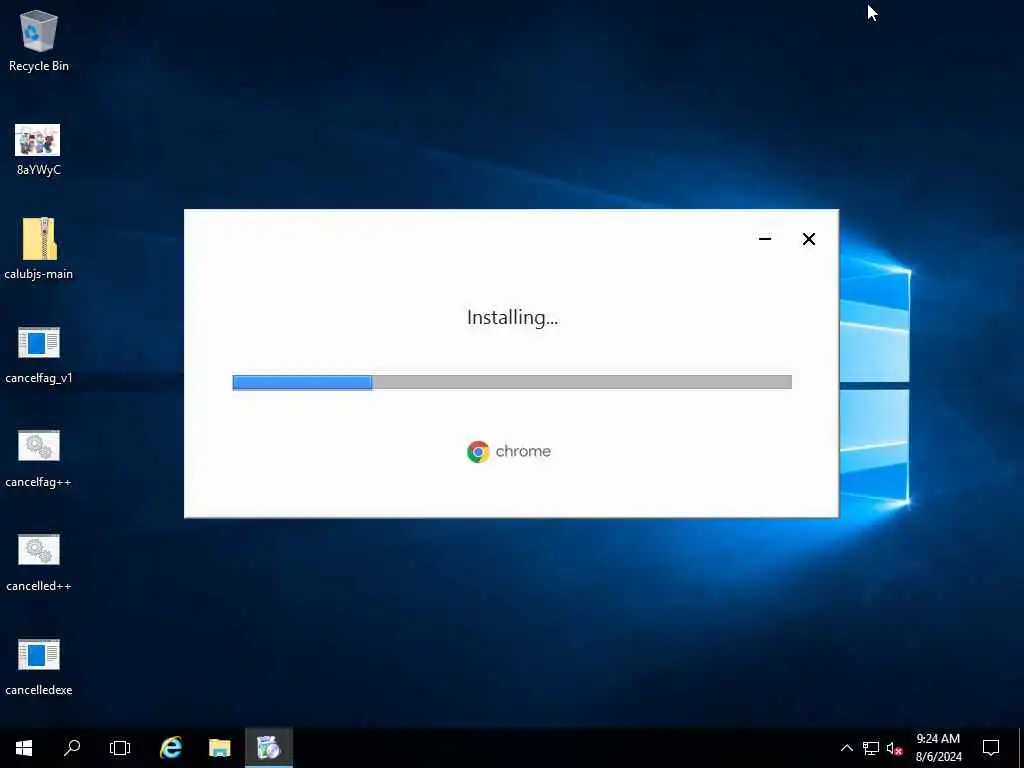
Task: Switch to the installer taskbar button
Action: pyautogui.click(x=268, y=748)
